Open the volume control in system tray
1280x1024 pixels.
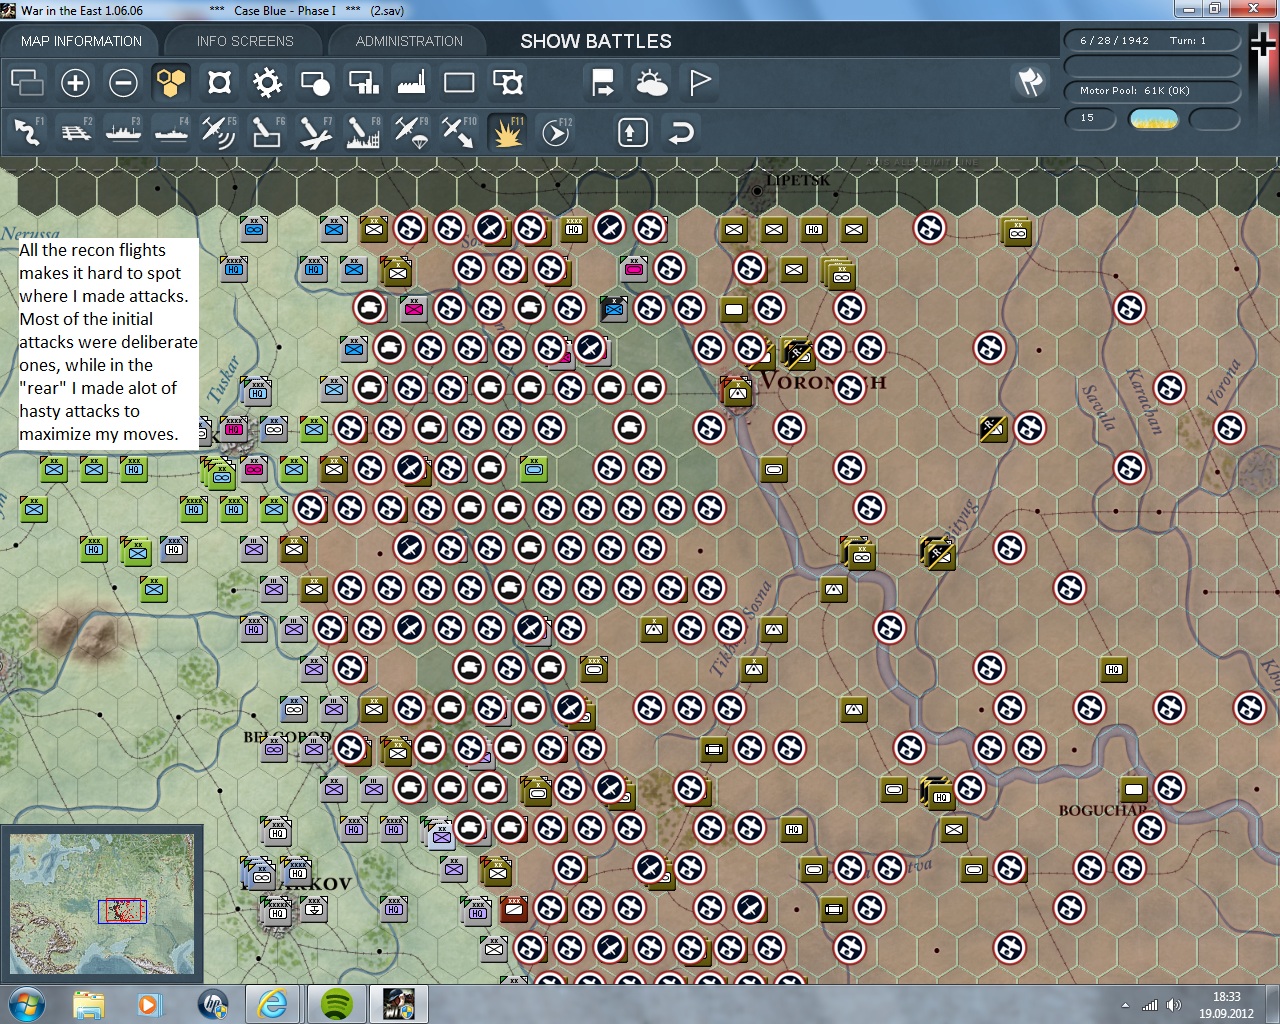[x=1173, y=1005]
